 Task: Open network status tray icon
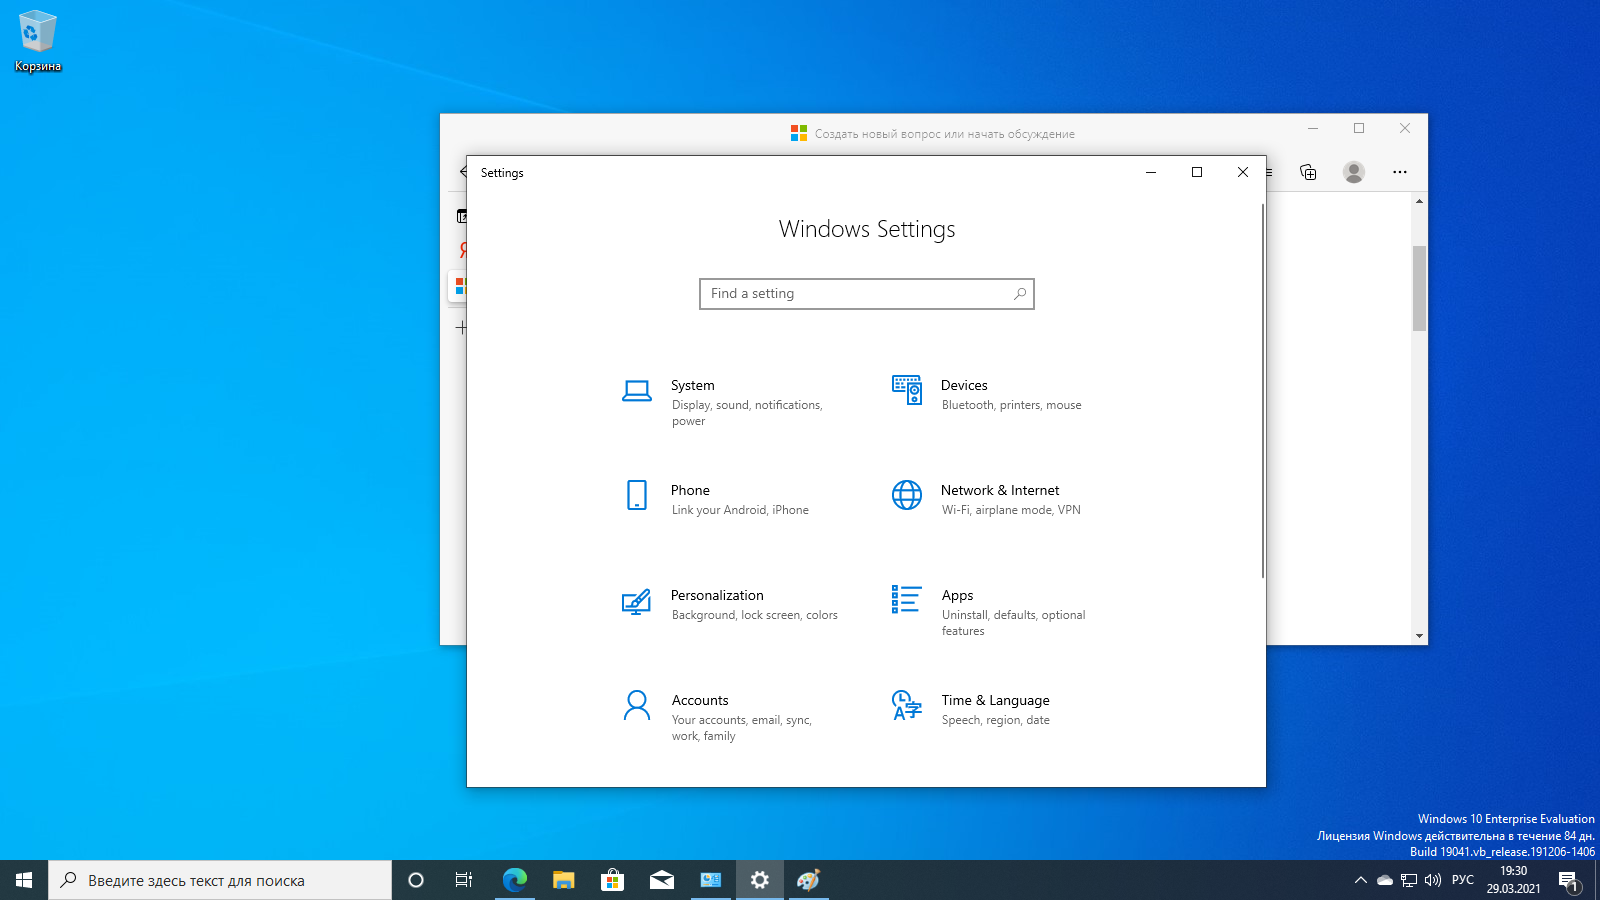pyautogui.click(x=1409, y=880)
